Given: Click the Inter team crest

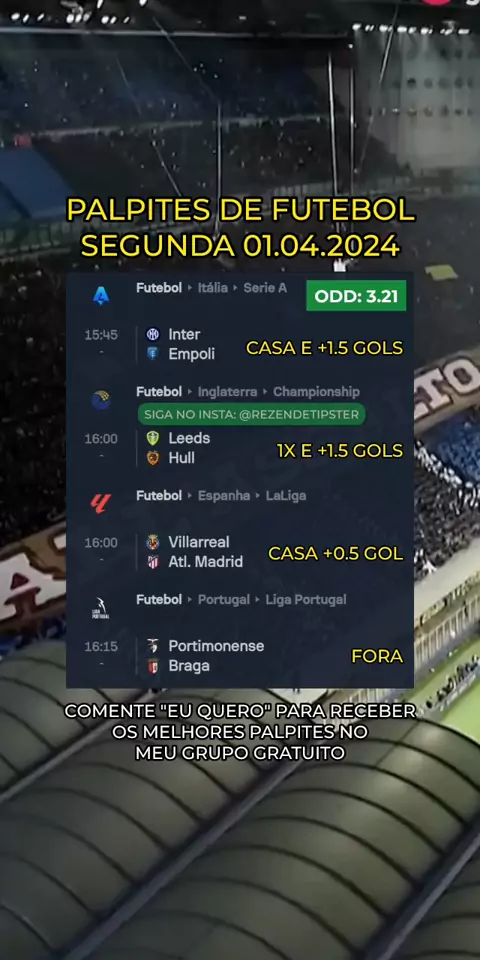Looking at the screenshot, I should tap(152, 334).
